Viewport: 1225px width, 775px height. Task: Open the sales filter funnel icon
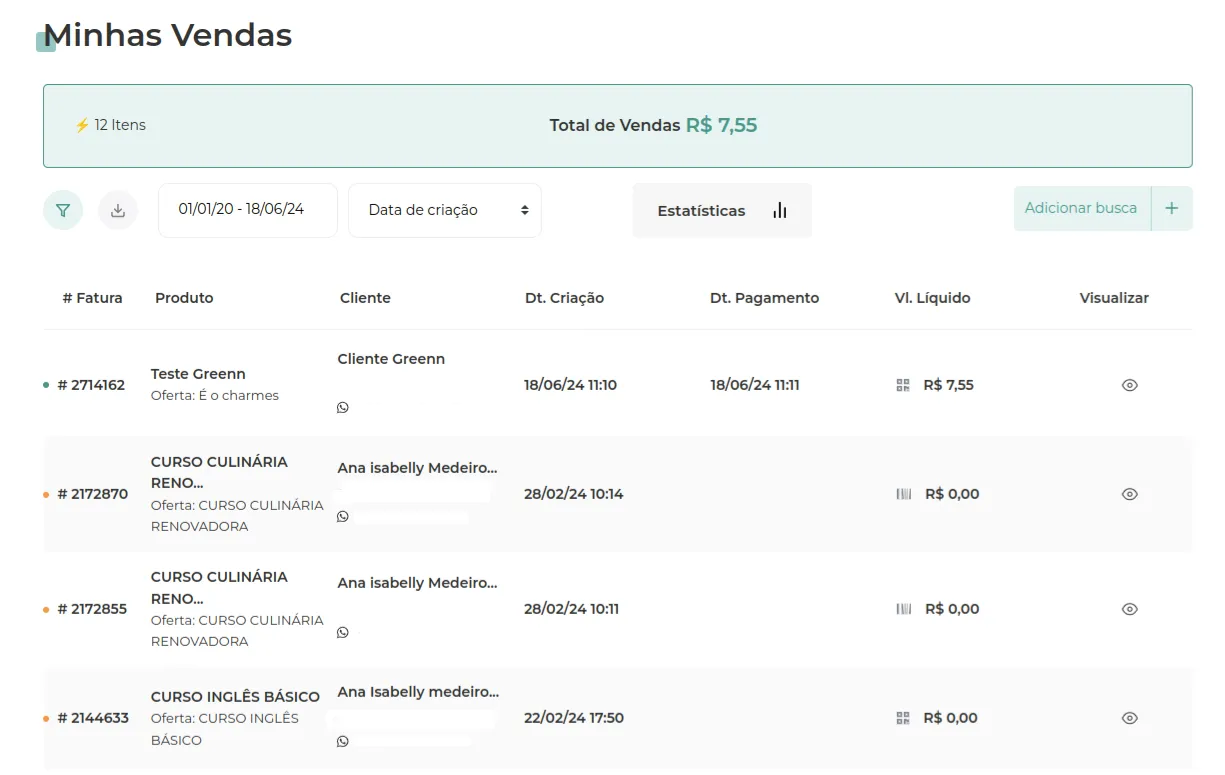(x=63, y=210)
